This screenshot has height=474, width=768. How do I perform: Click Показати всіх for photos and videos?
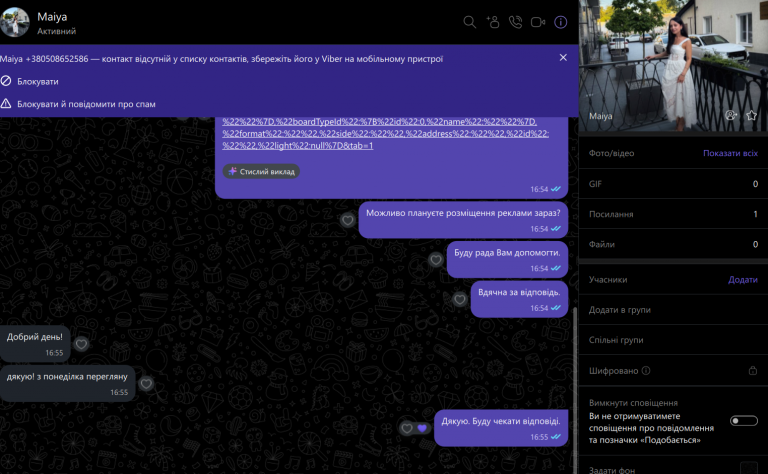click(x=730, y=153)
